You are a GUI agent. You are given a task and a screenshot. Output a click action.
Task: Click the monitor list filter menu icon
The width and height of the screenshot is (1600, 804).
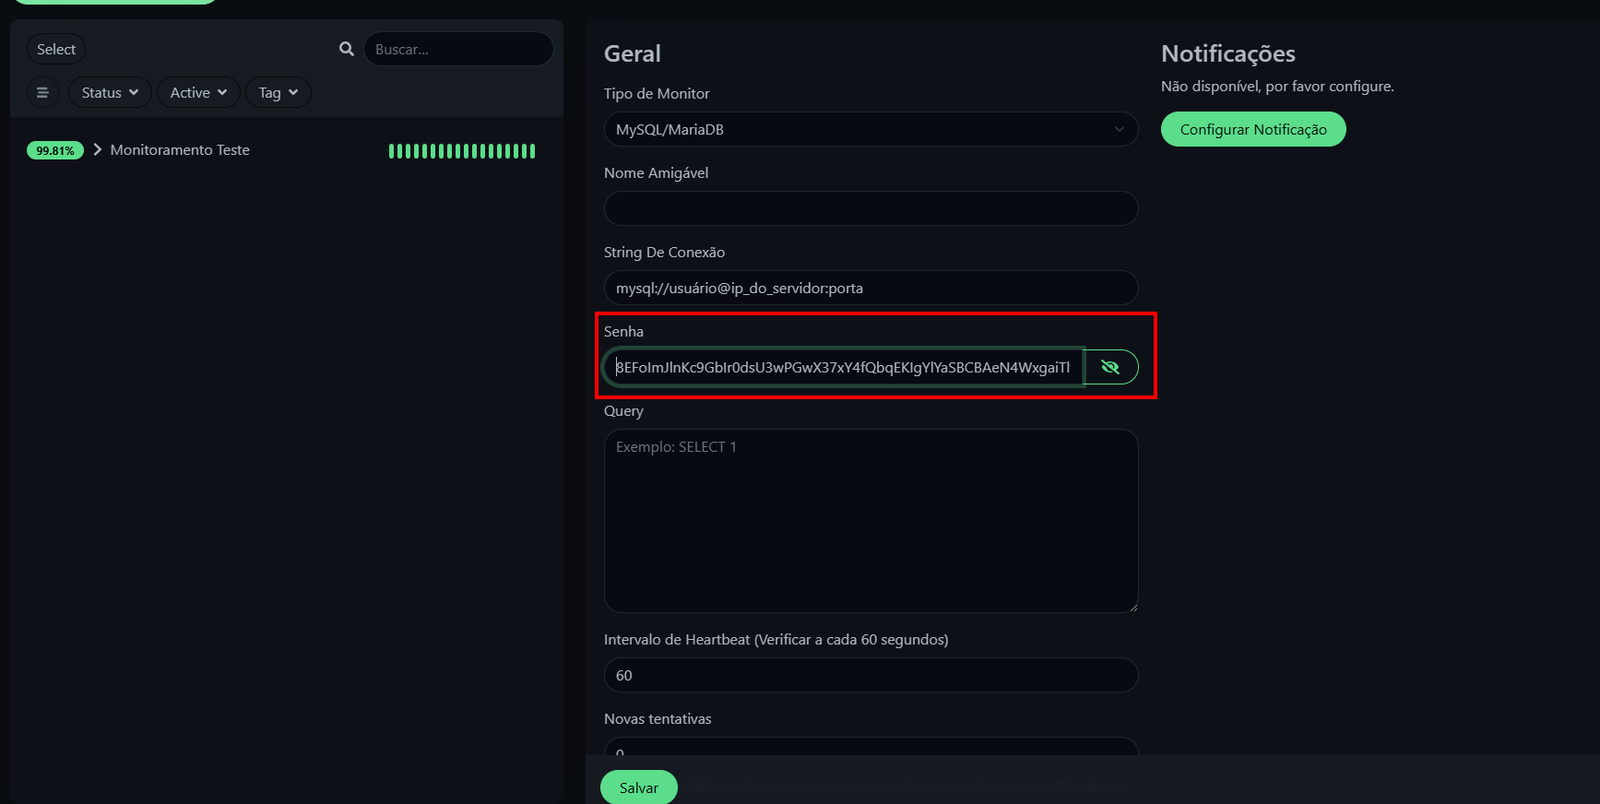point(42,93)
